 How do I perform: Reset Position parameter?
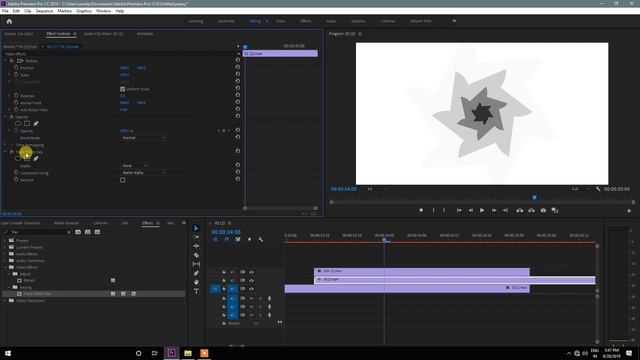pyautogui.click(x=238, y=67)
